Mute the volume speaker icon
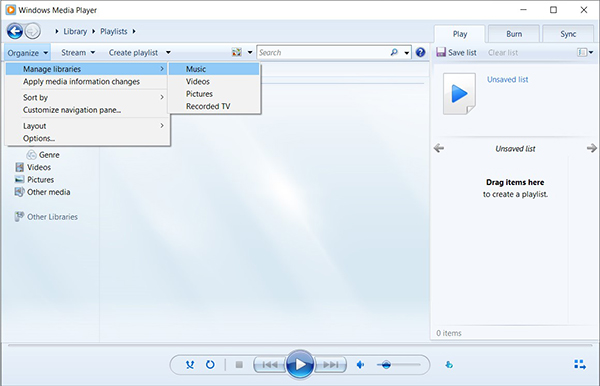 coord(360,365)
